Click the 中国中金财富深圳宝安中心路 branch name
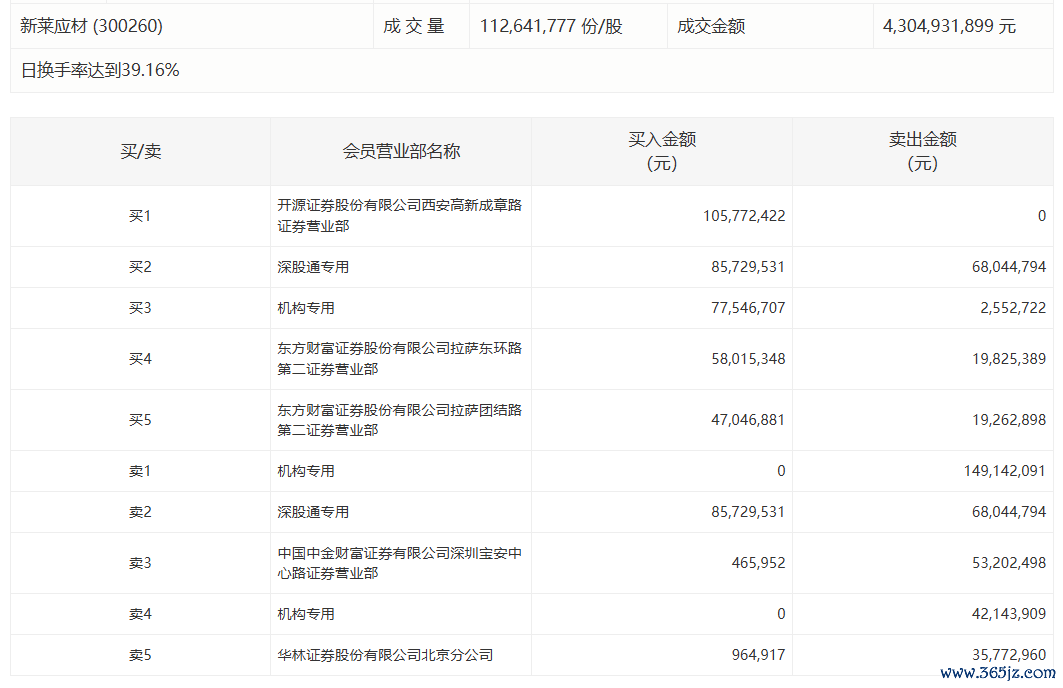1063x688 pixels. tap(399, 563)
